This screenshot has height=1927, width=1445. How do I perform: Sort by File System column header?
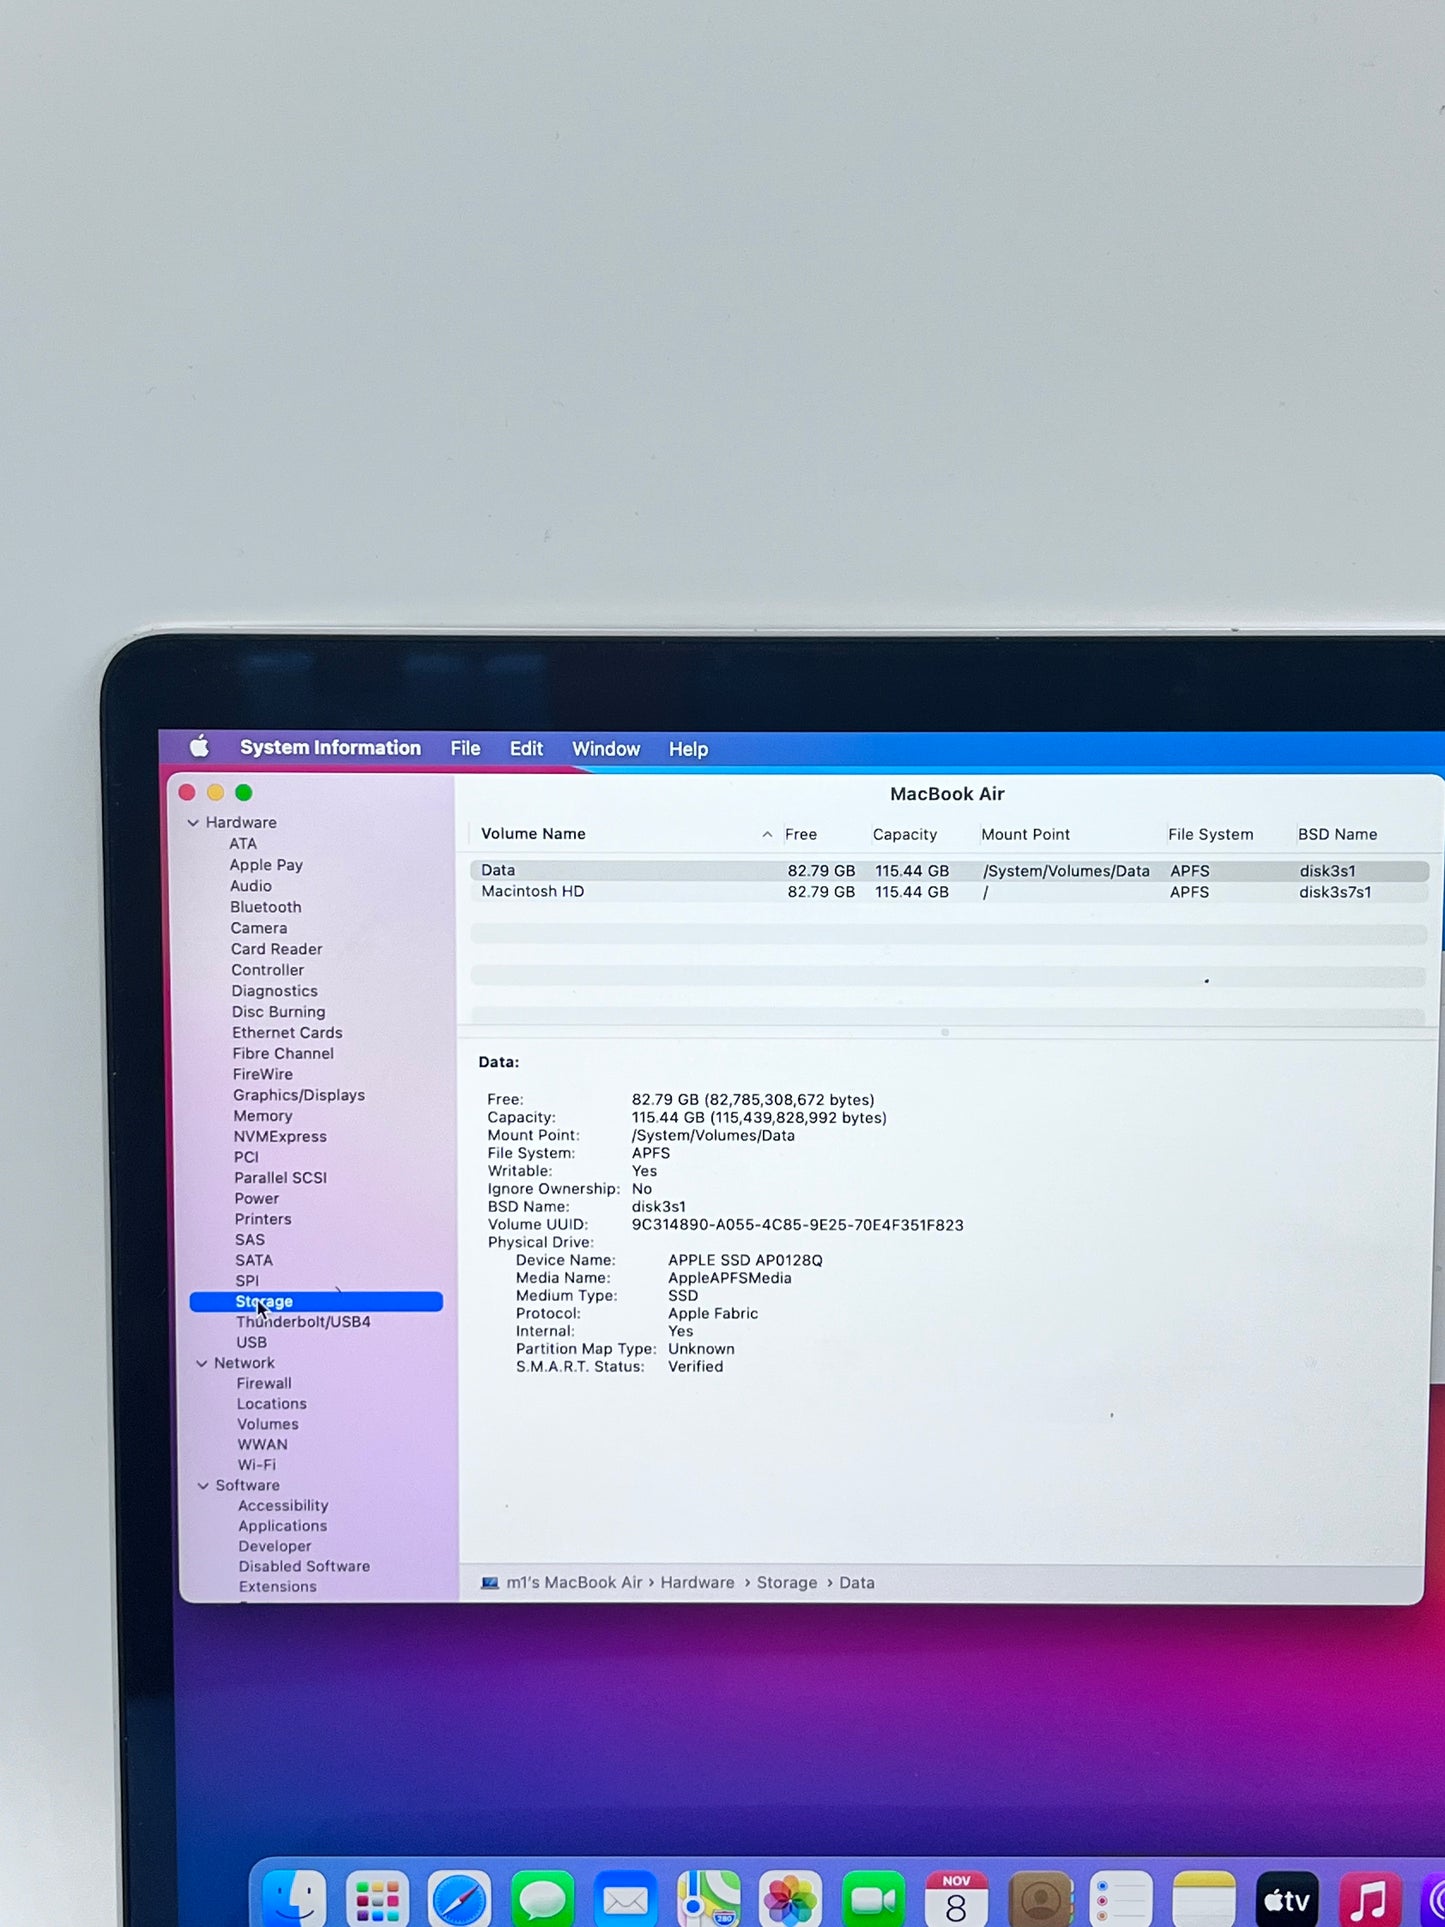coord(1210,834)
